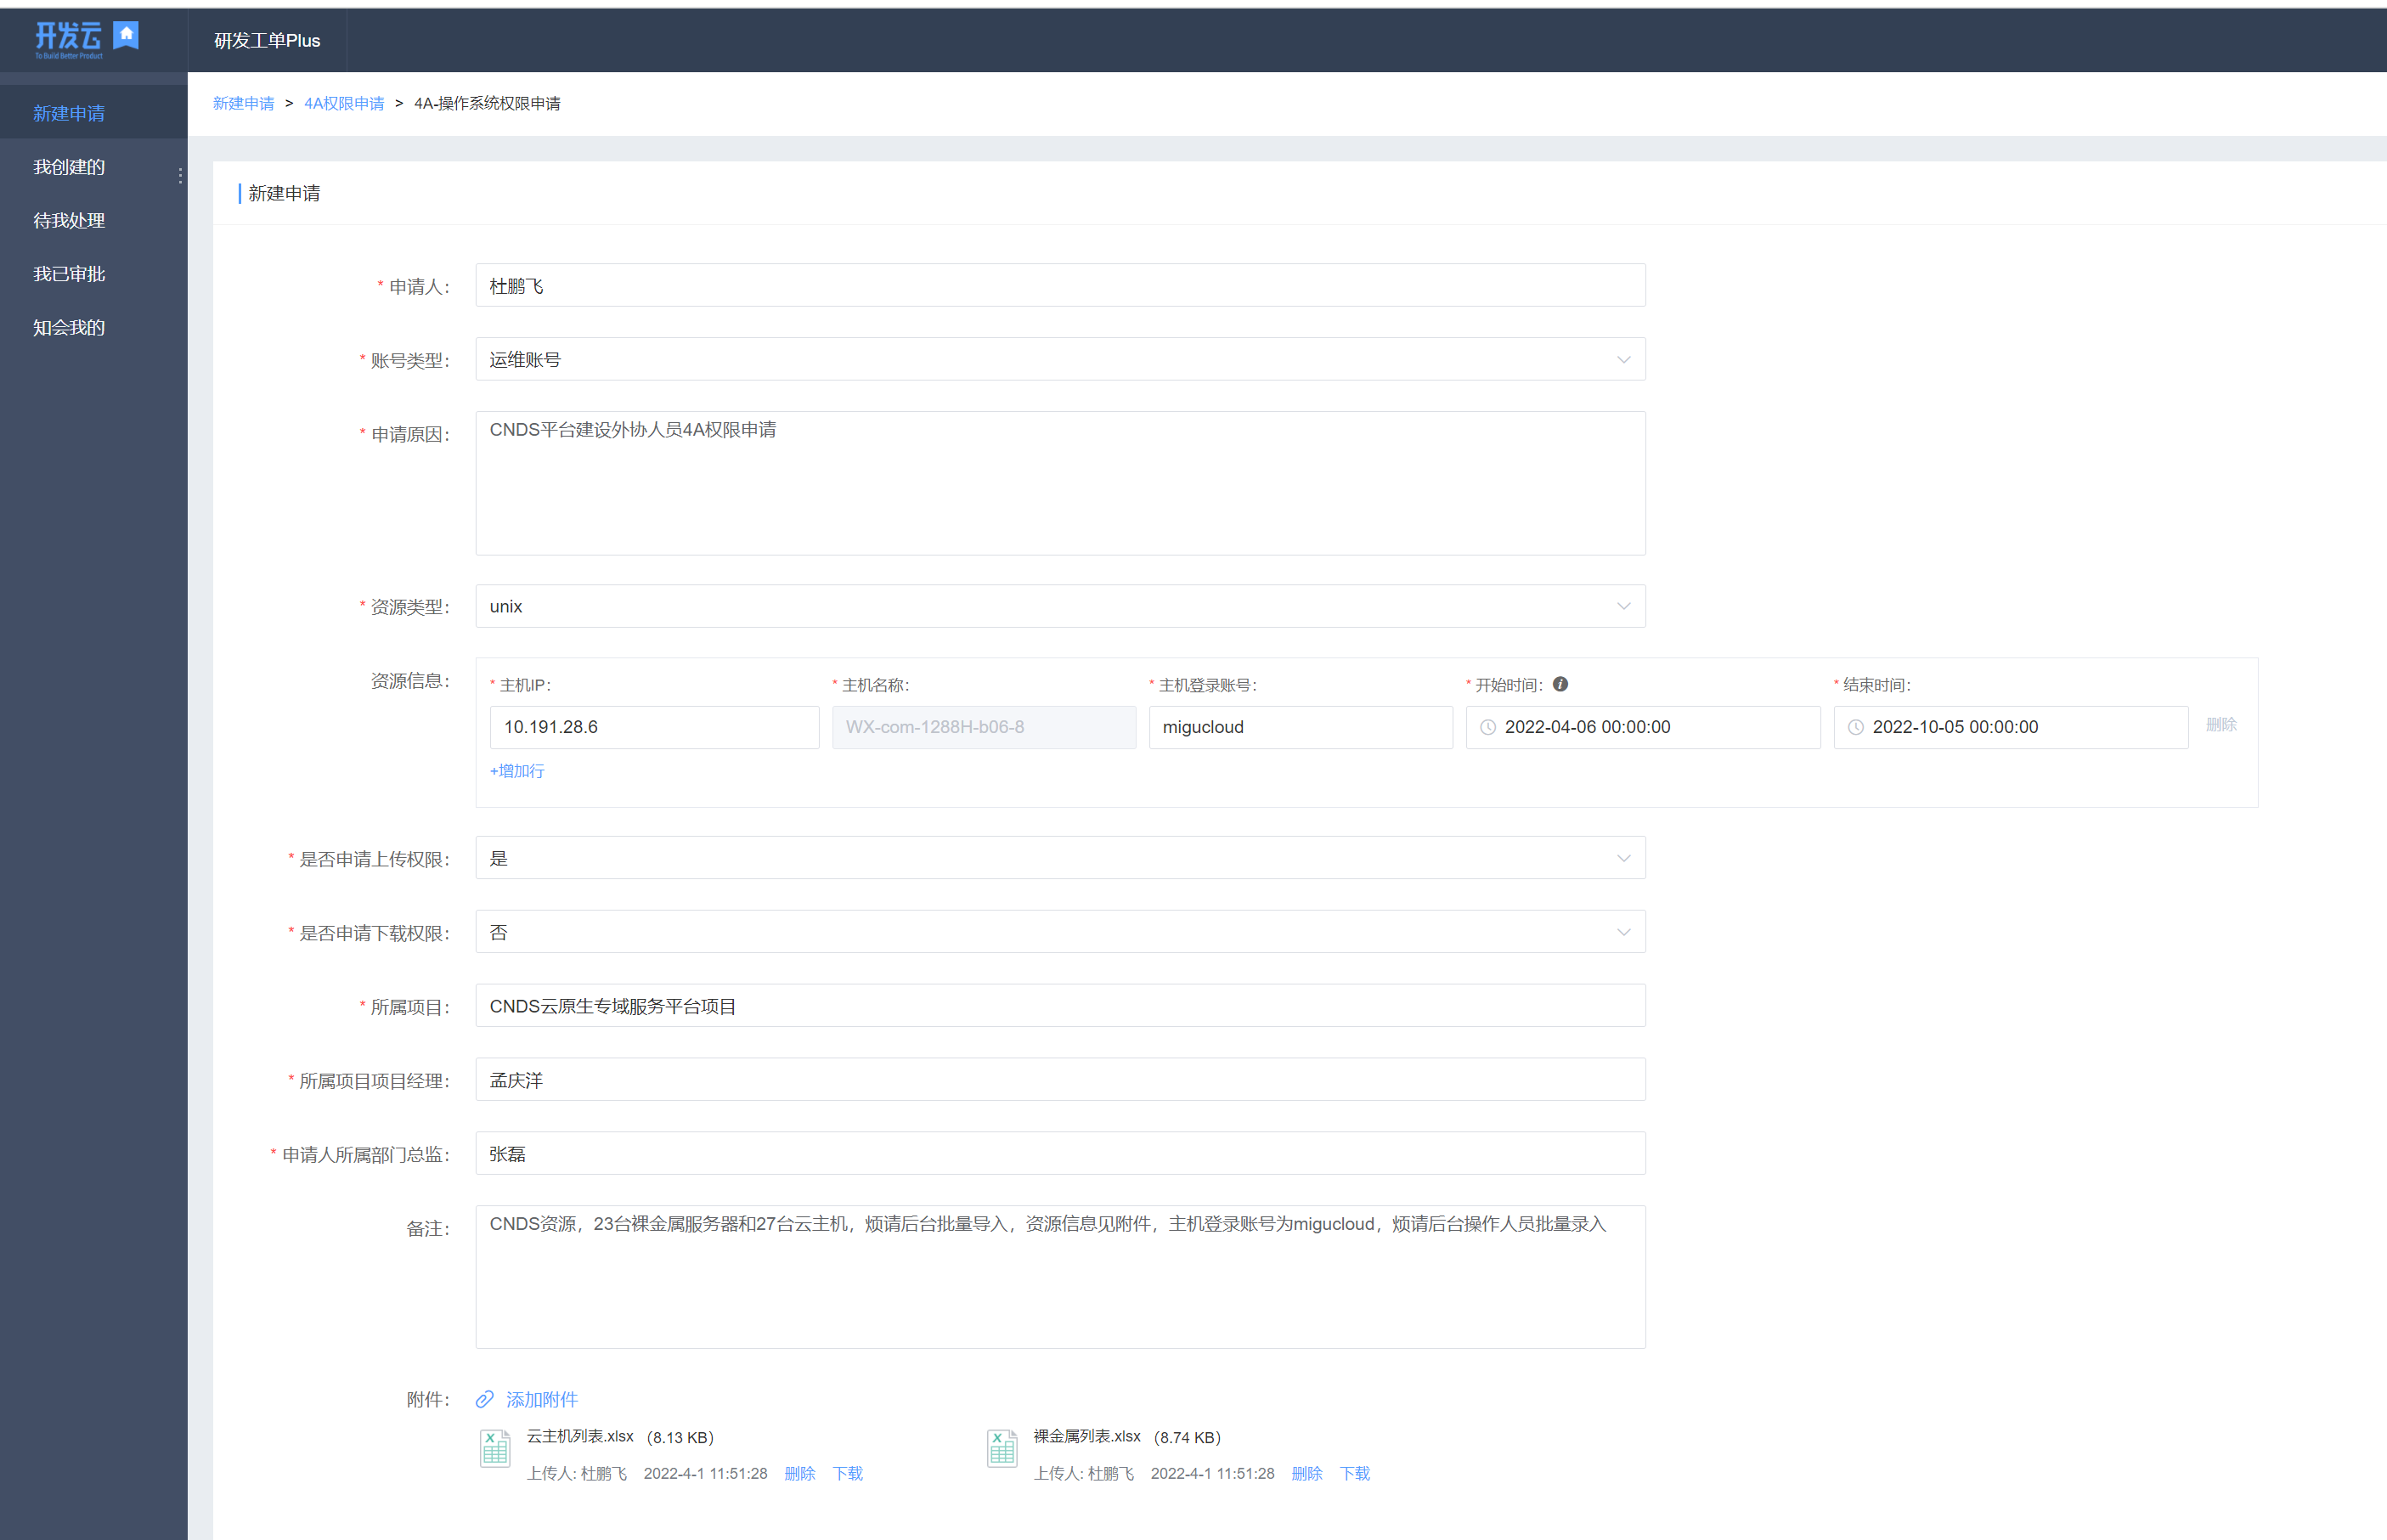The image size is (2387, 1540).
Task: Open 我创建的 in the sidebar
Action: (x=69, y=167)
